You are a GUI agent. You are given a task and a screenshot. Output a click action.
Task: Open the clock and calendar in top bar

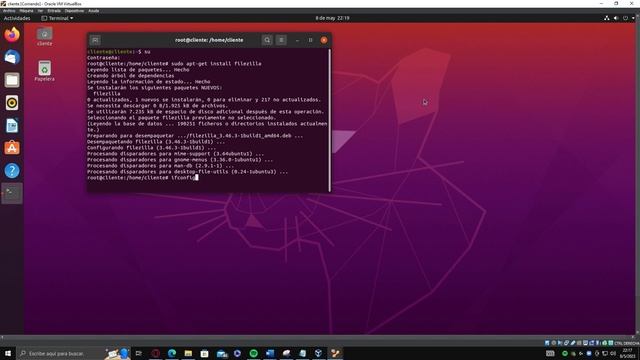(332, 18)
